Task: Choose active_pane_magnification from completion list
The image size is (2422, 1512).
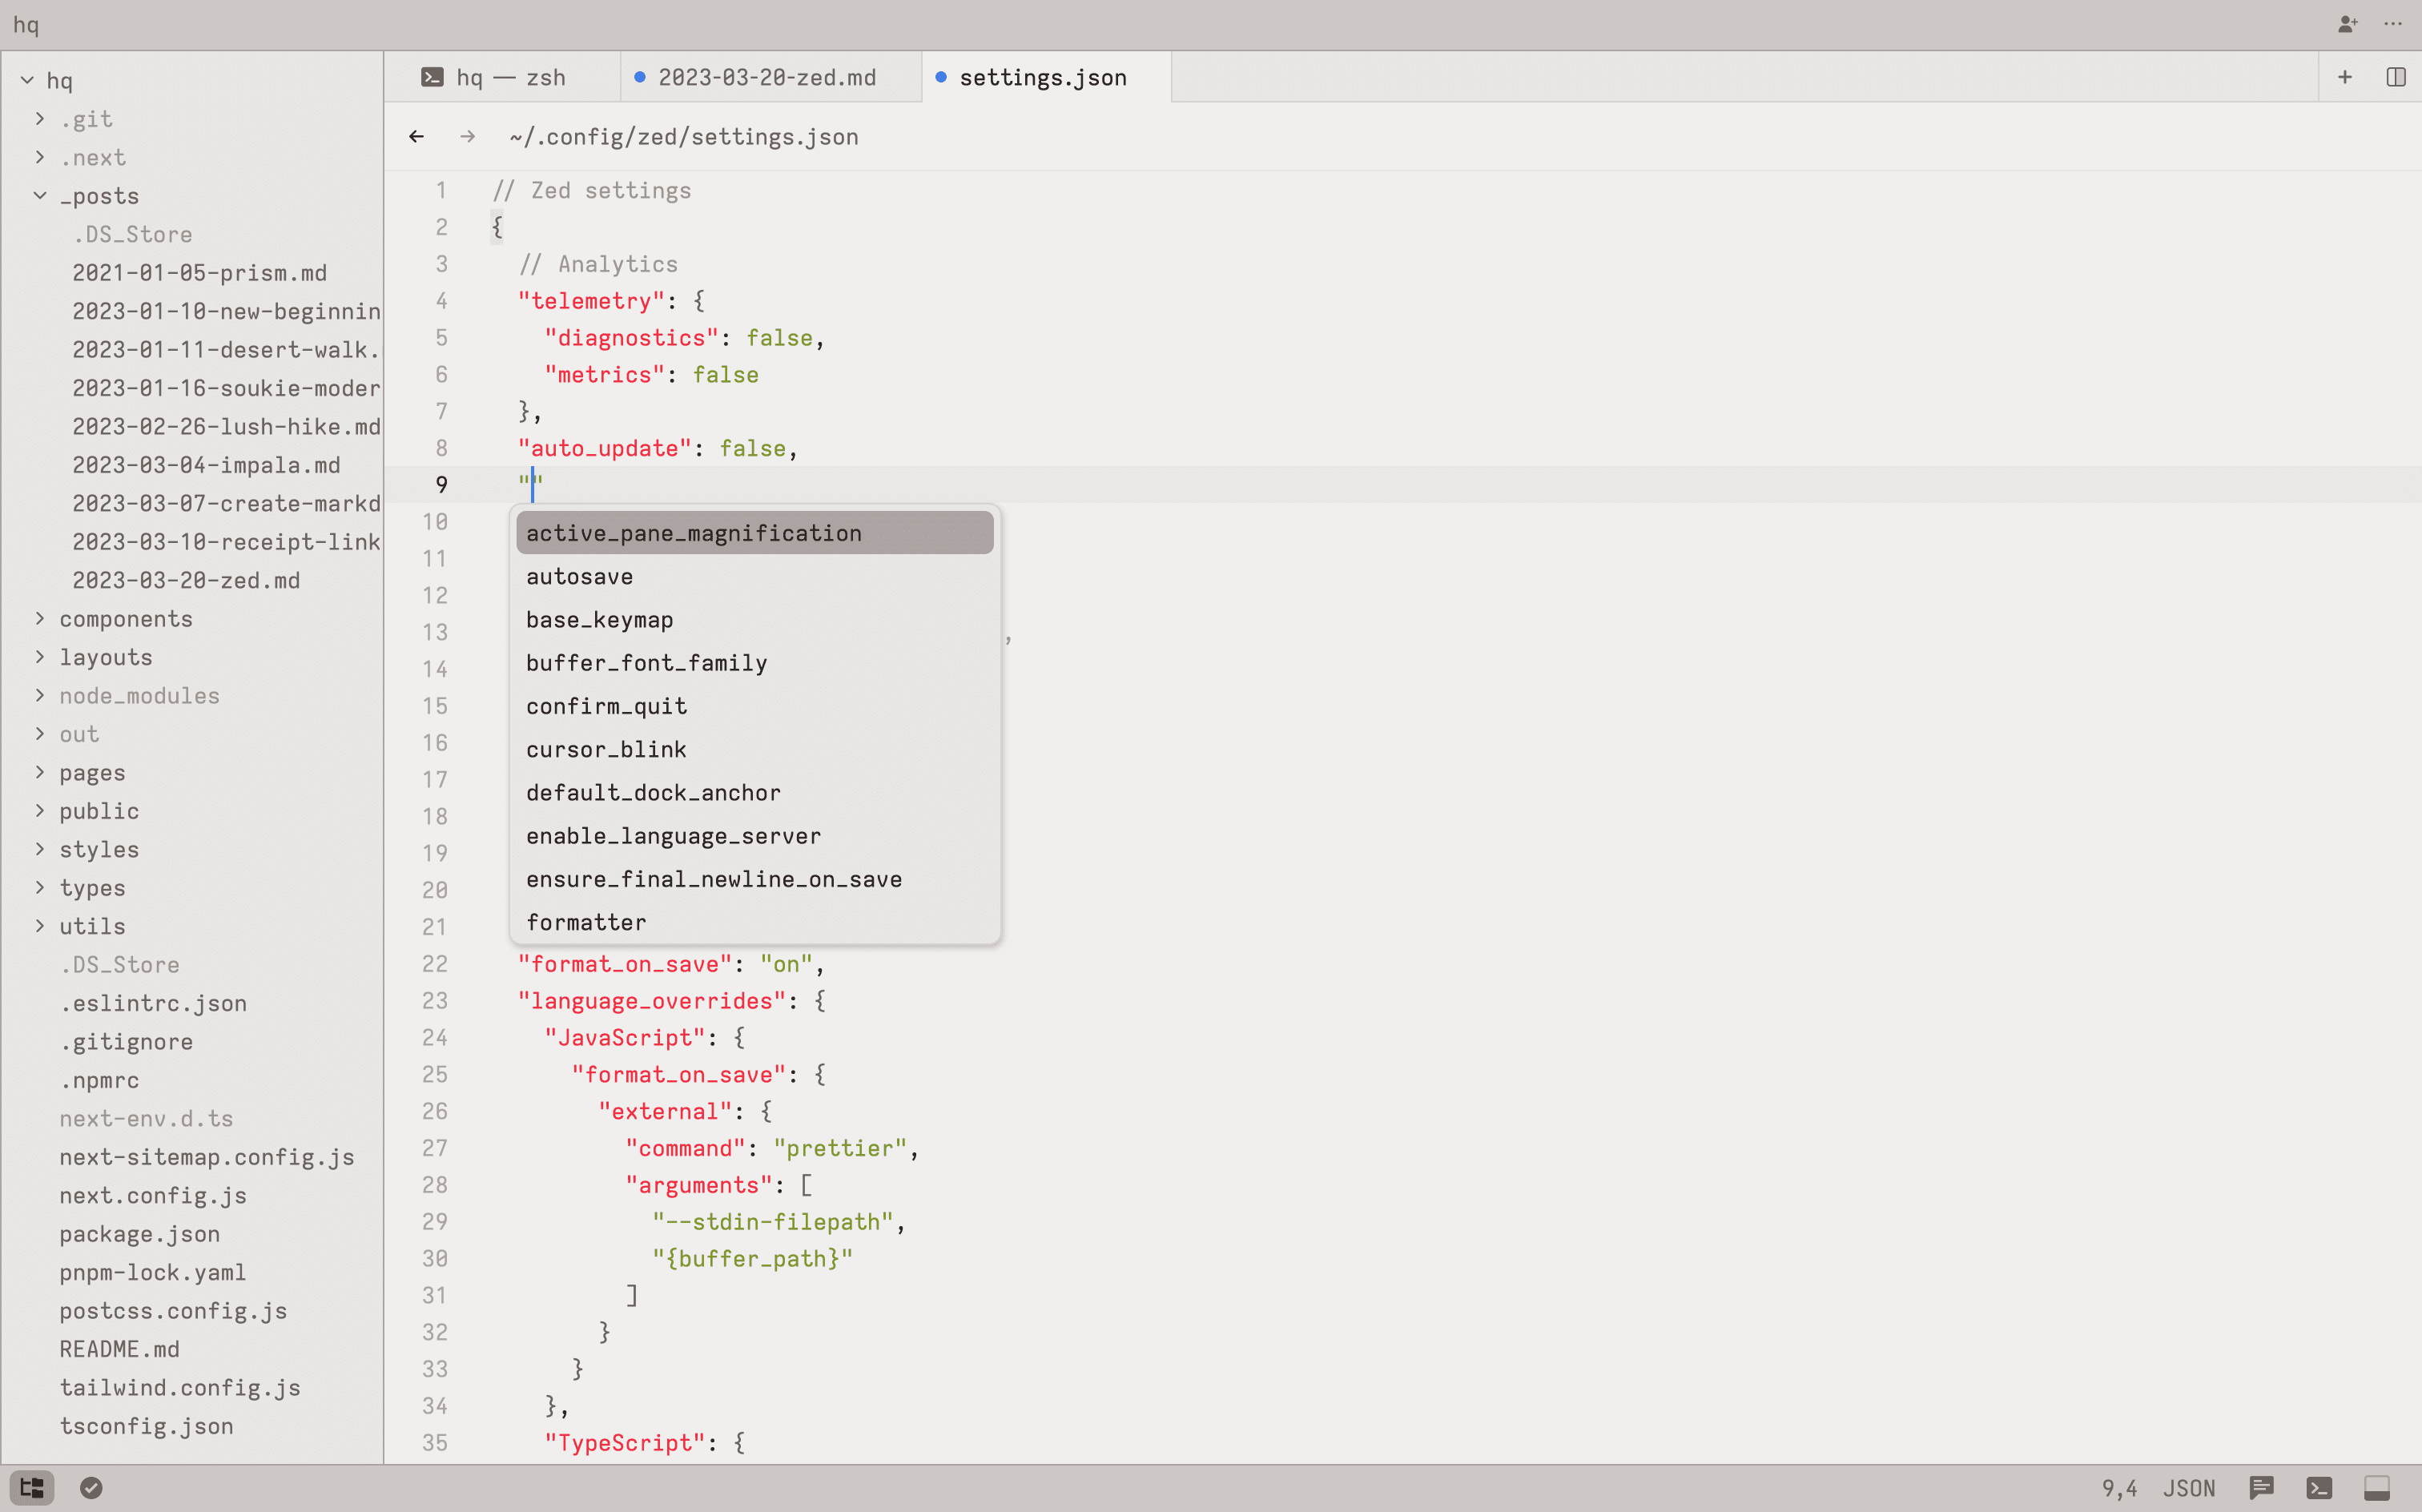Action: [755, 533]
